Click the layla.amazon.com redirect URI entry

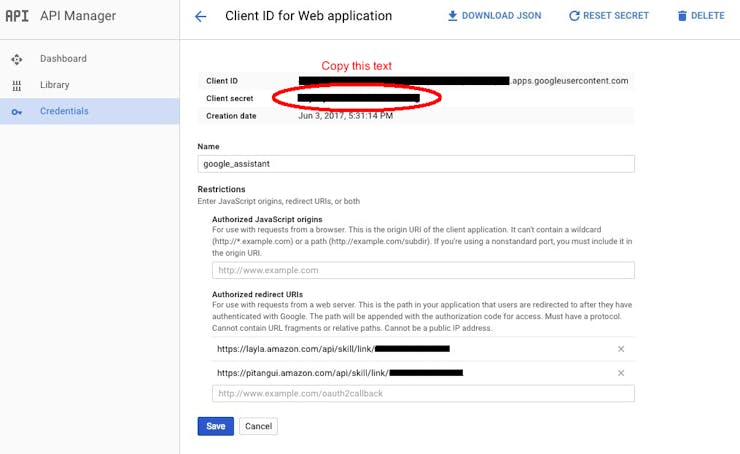coord(333,349)
